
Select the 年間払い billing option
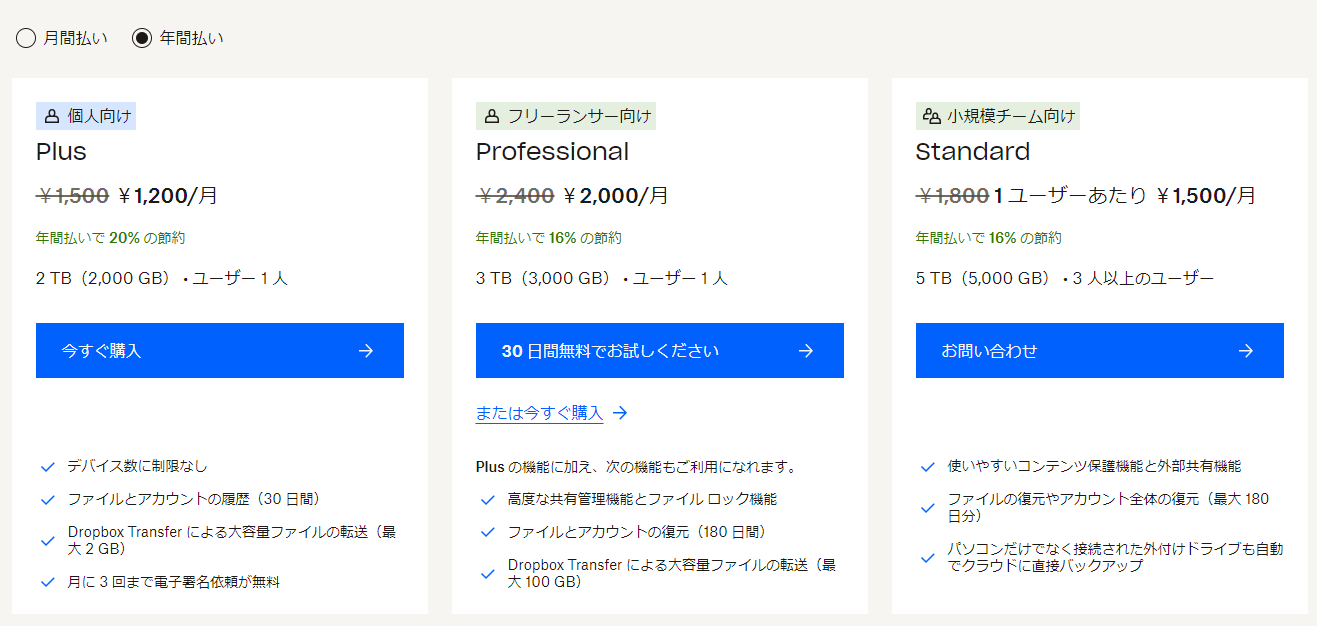tap(178, 38)
